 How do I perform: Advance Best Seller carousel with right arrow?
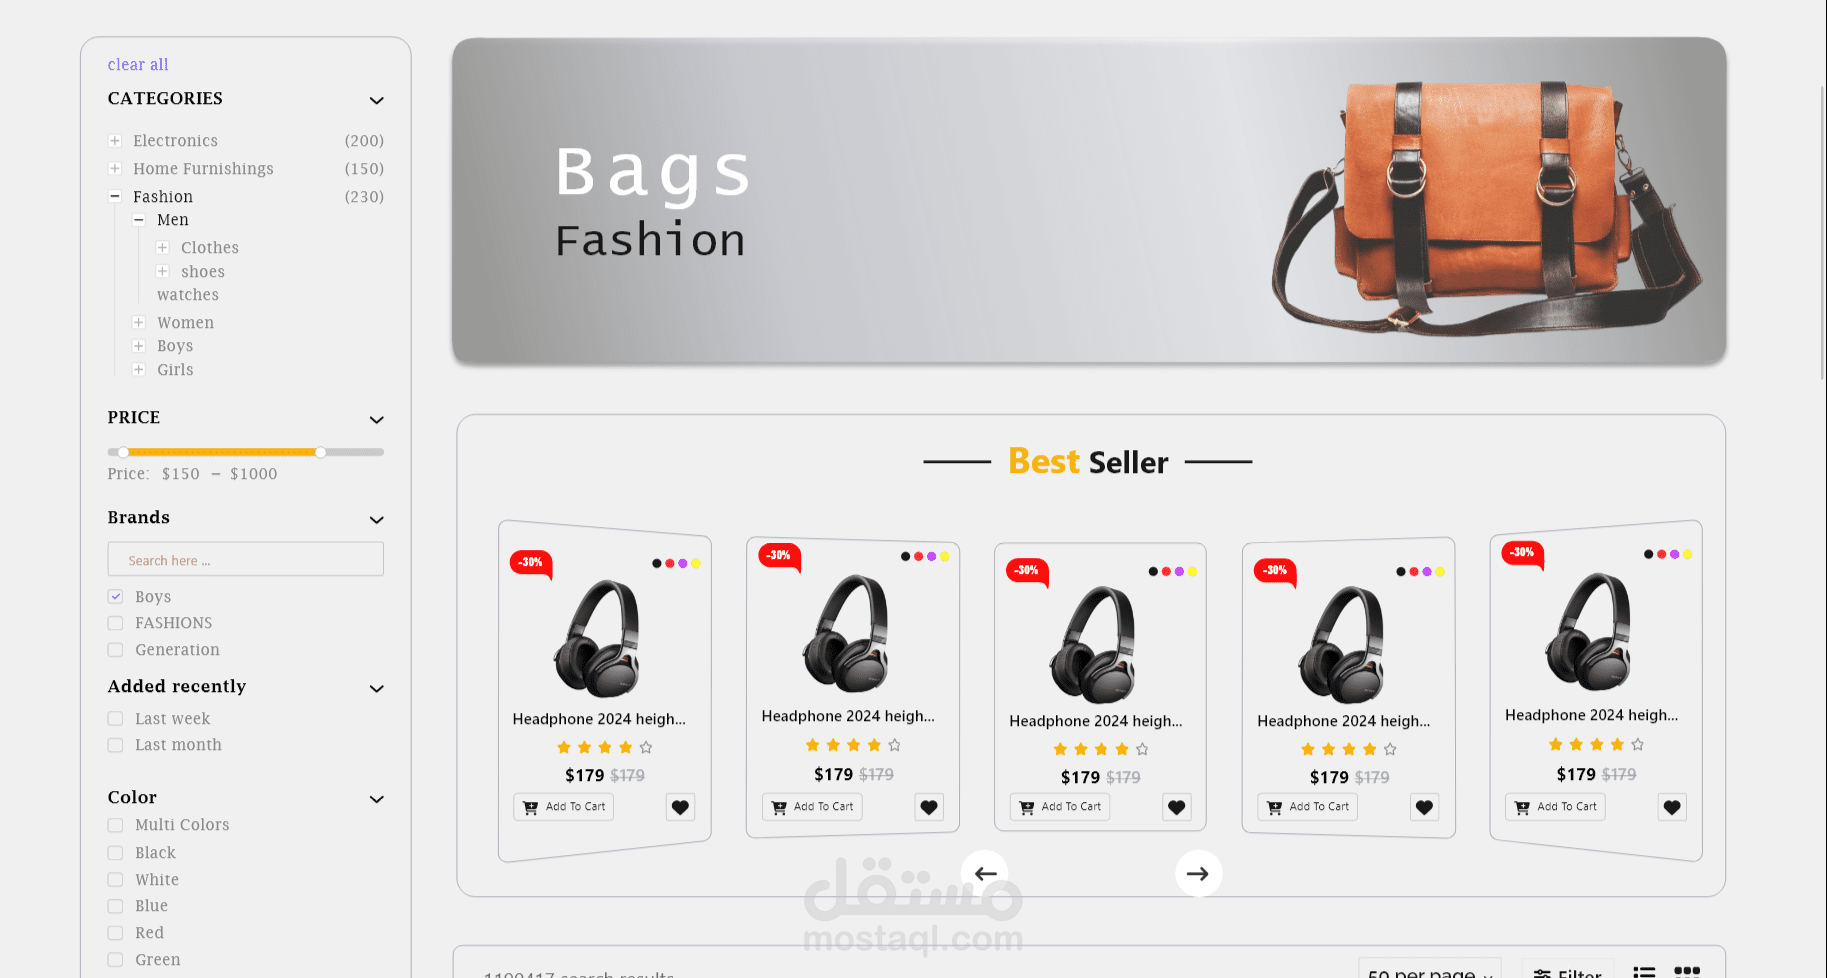(x=1198, y=873)
